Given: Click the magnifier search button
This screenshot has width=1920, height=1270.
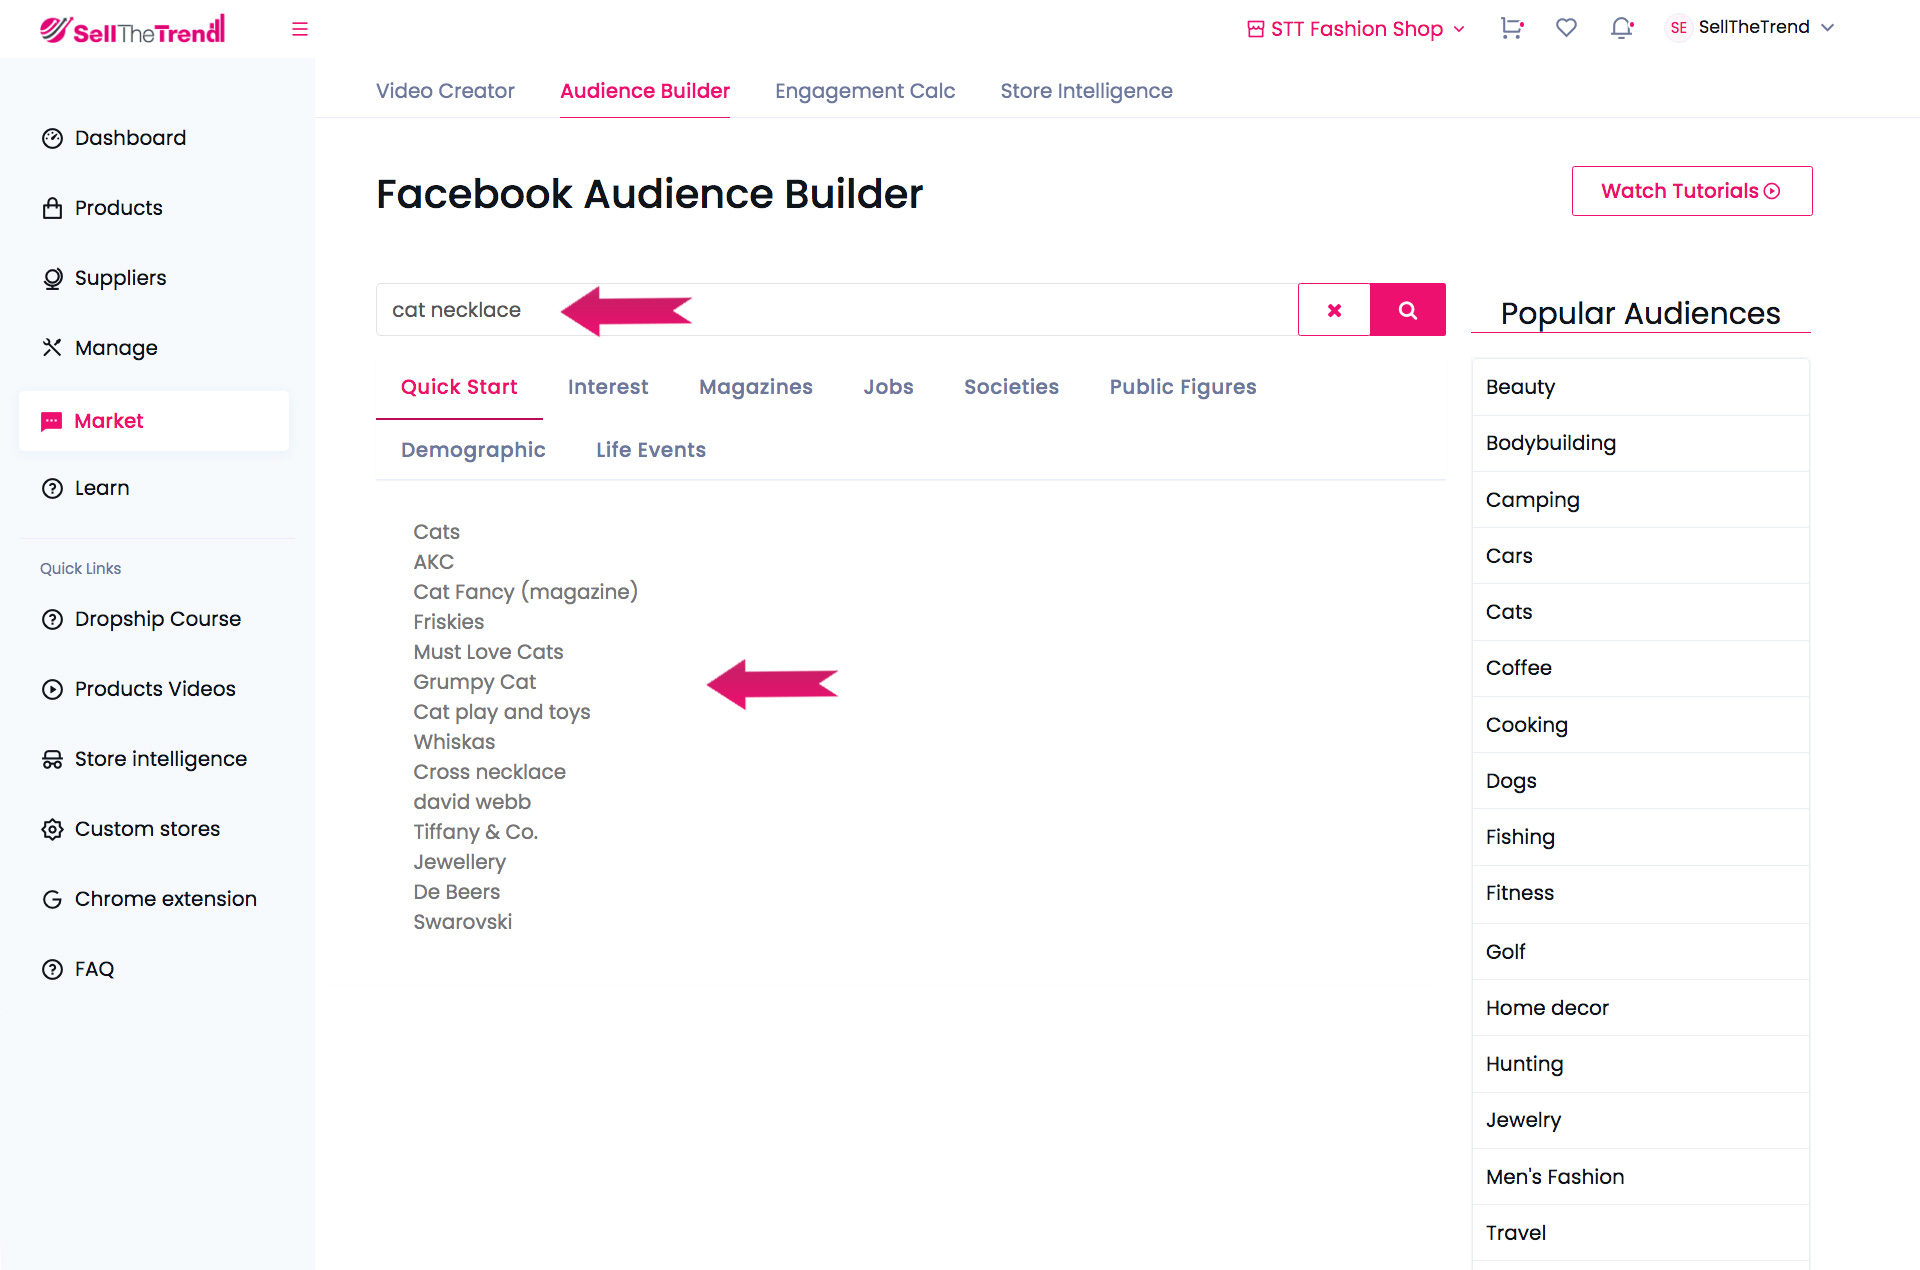Looking at the screenshot, I should pos(1407,310).
